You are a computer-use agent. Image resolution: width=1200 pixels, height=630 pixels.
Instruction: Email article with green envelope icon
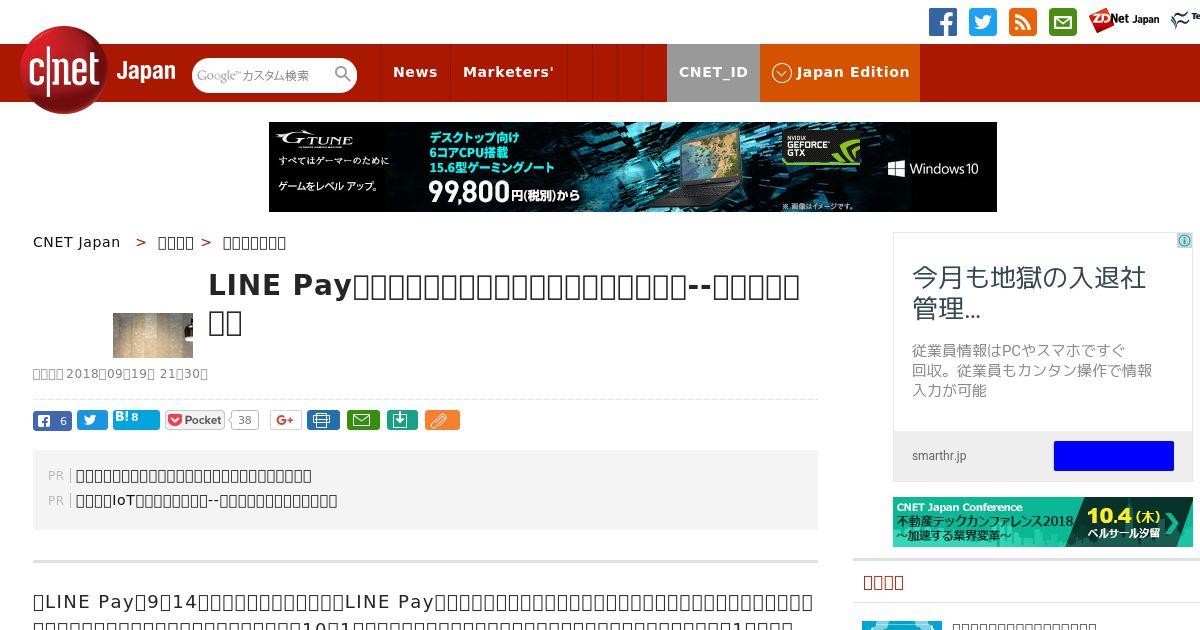point(363,420)
